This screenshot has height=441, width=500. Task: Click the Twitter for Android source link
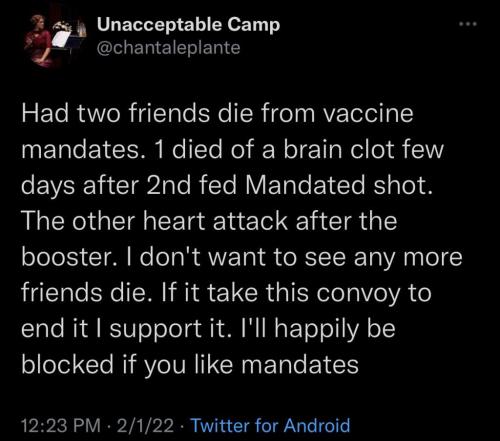(x=270, y=426)
